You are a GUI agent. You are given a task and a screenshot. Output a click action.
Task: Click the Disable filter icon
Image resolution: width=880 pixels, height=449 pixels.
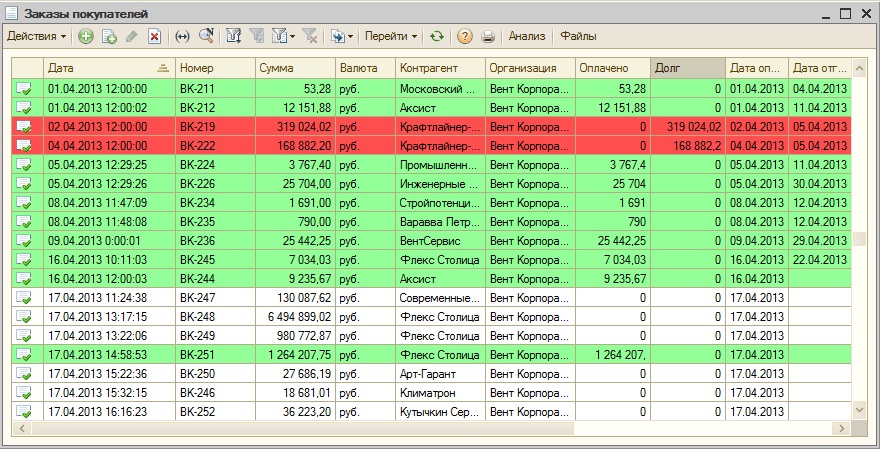(x=310, y=37)
